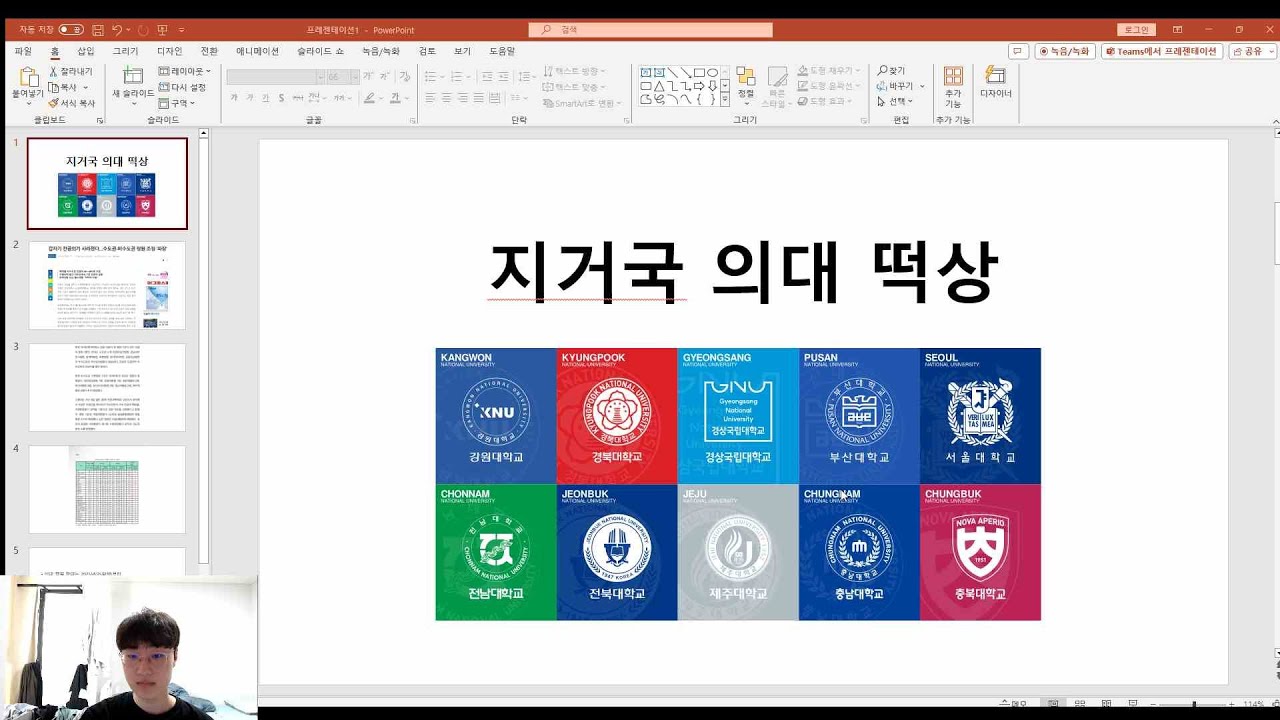The image size is (1280, 720).
Task: Switch to the 삽입 (Insert) tab
Action: (86, 51)
